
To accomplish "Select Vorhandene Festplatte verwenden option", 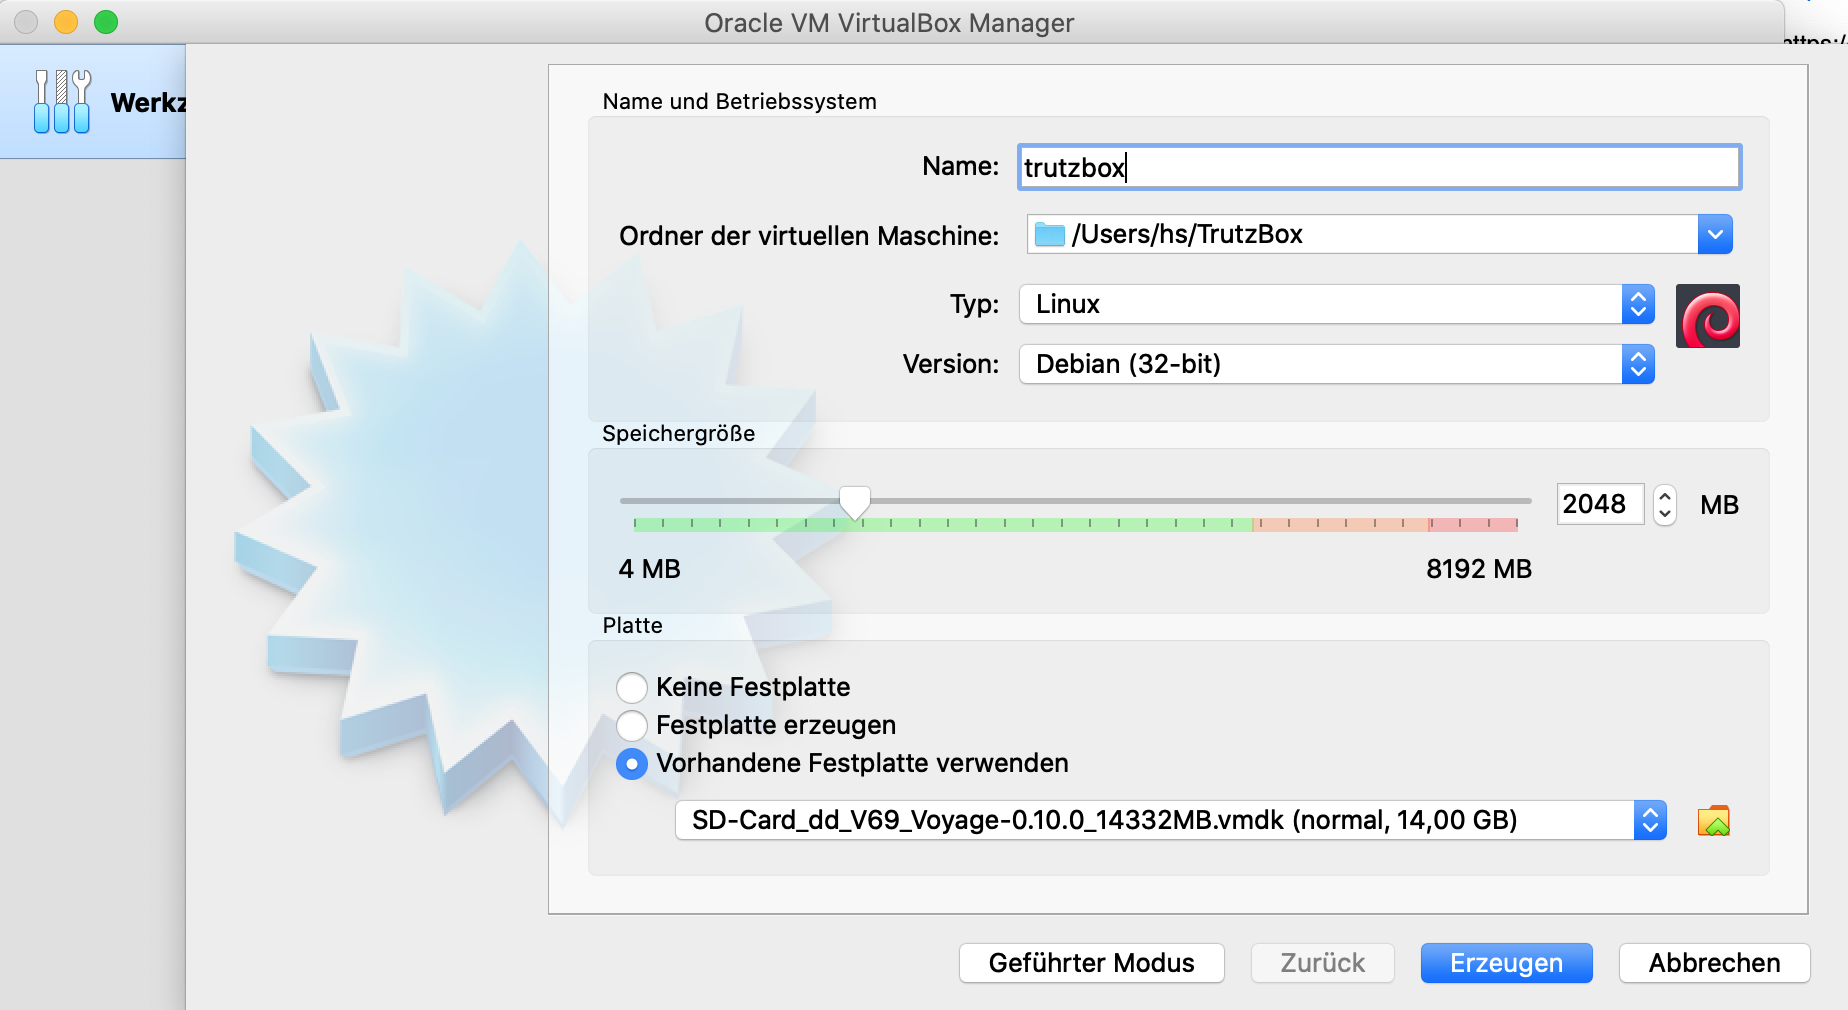I will click(632, 764).
